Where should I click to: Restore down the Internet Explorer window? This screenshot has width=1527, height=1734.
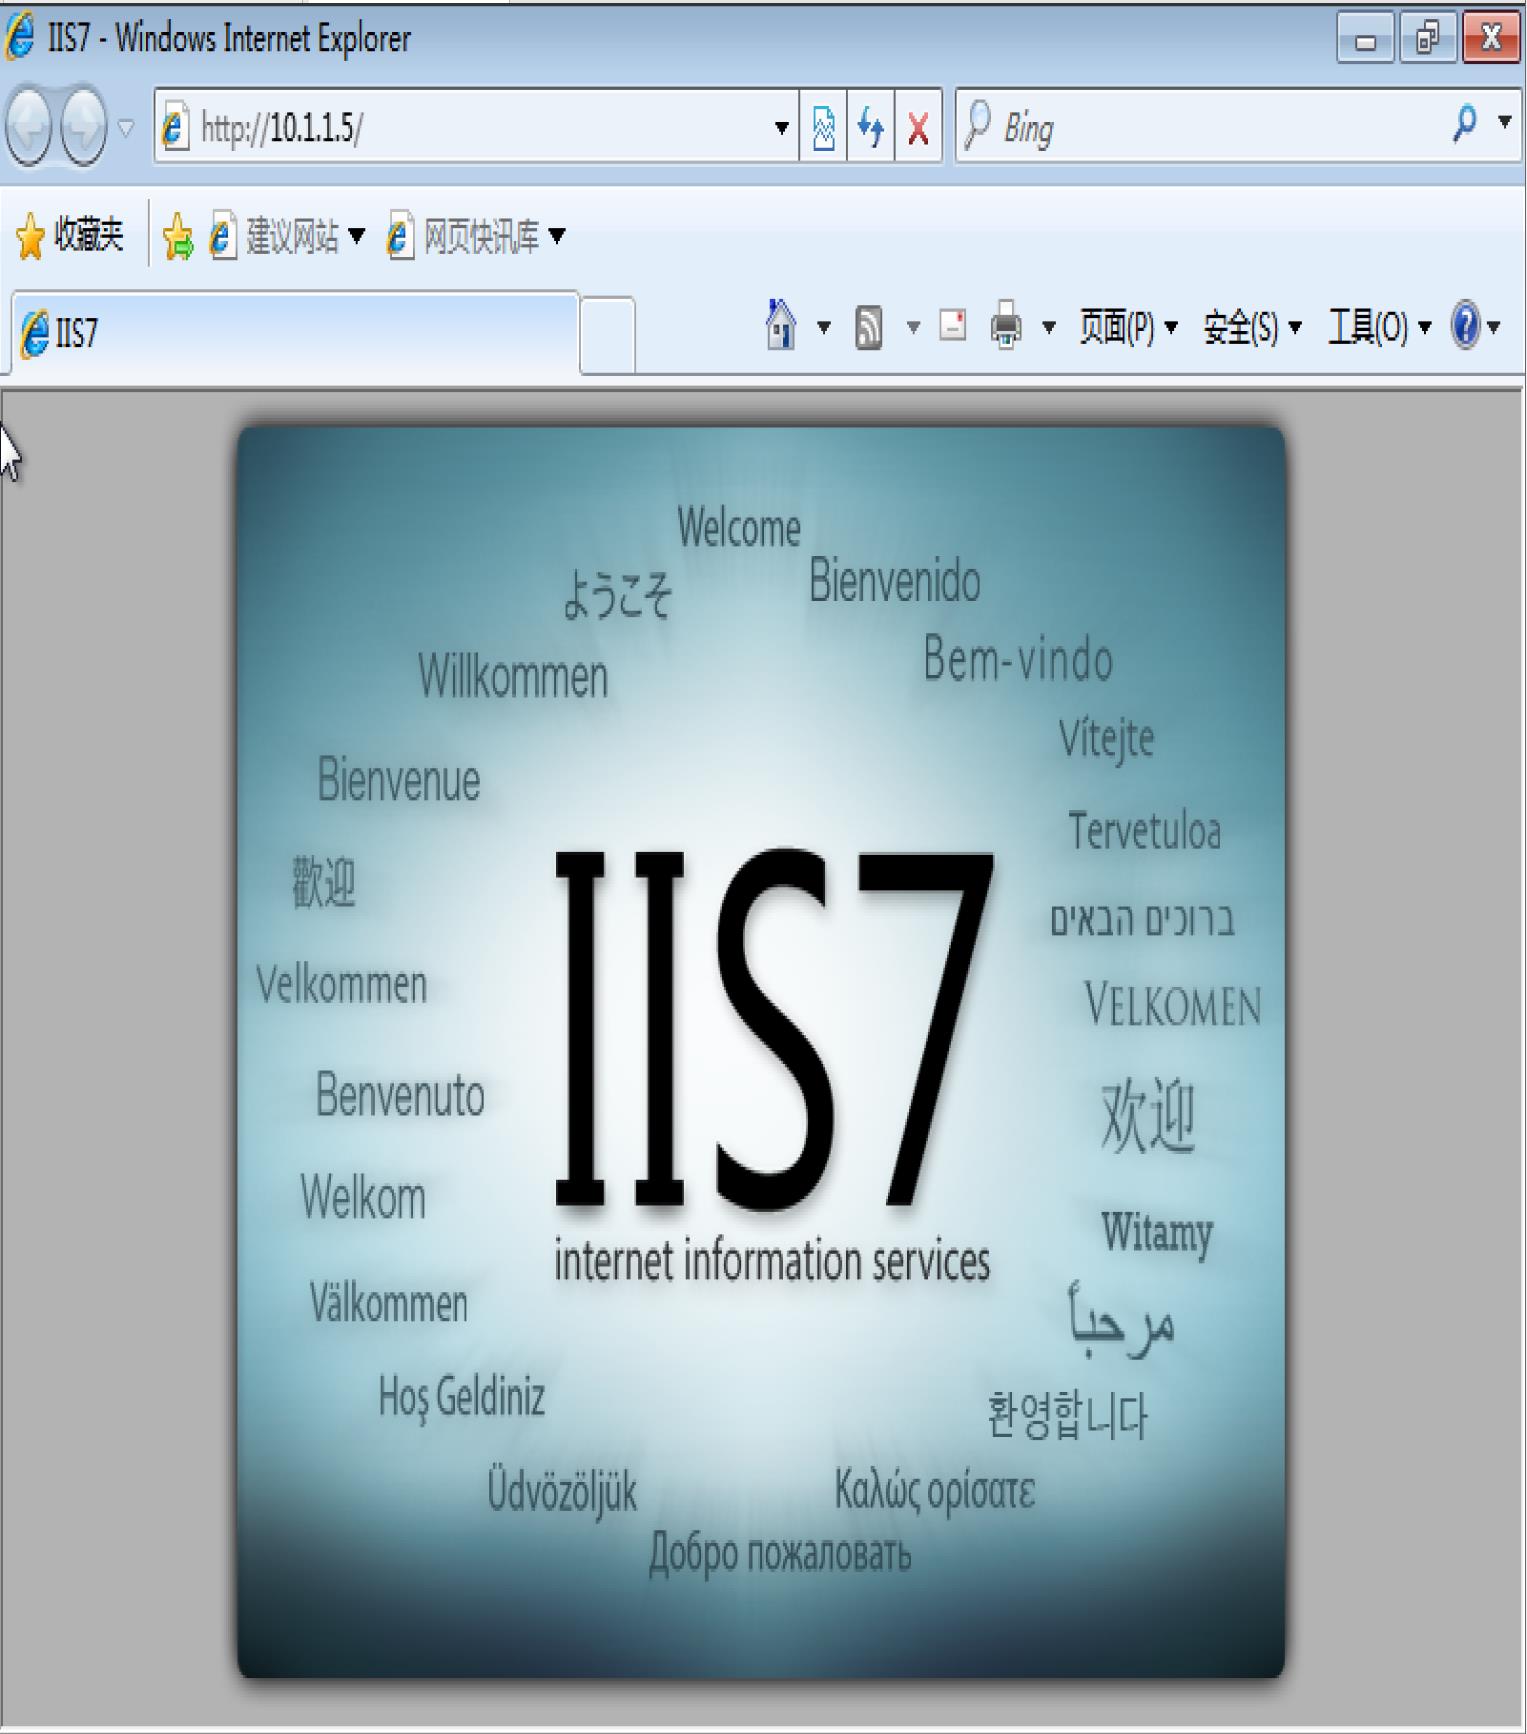coord(1428,38)
